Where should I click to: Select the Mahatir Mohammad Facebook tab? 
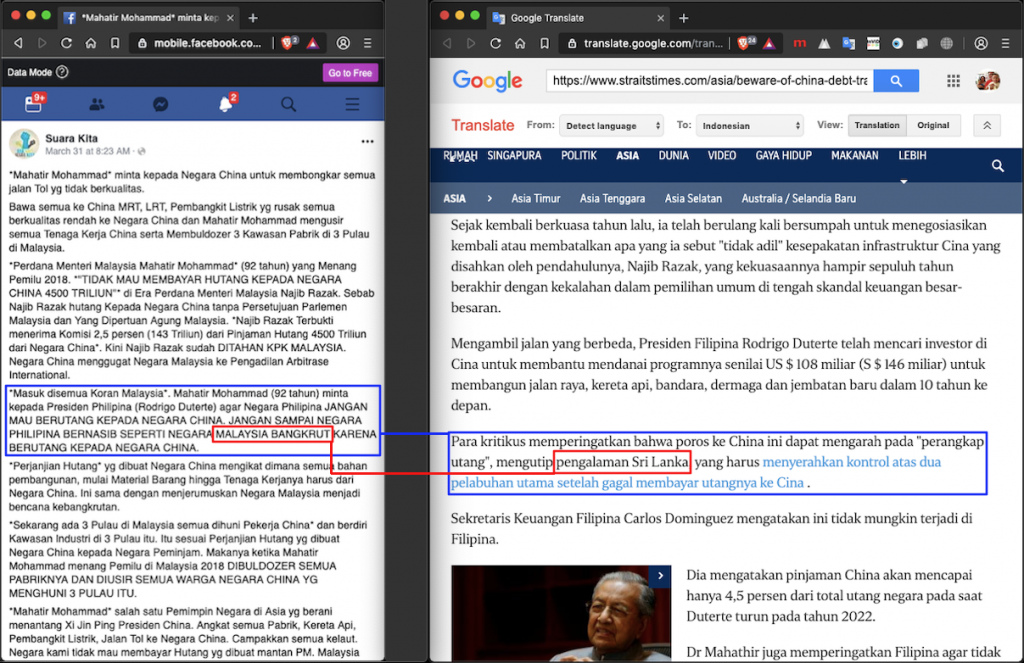(148, 18)
